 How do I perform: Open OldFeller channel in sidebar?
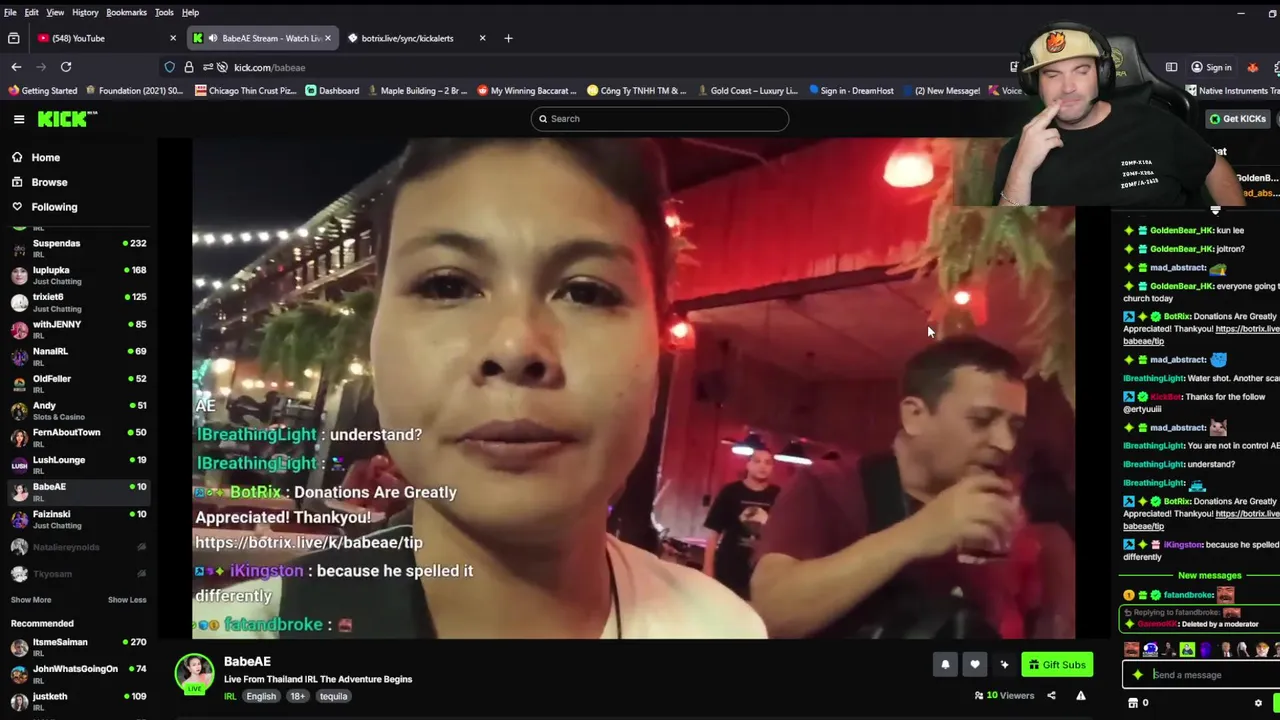[x=78, y=383]
